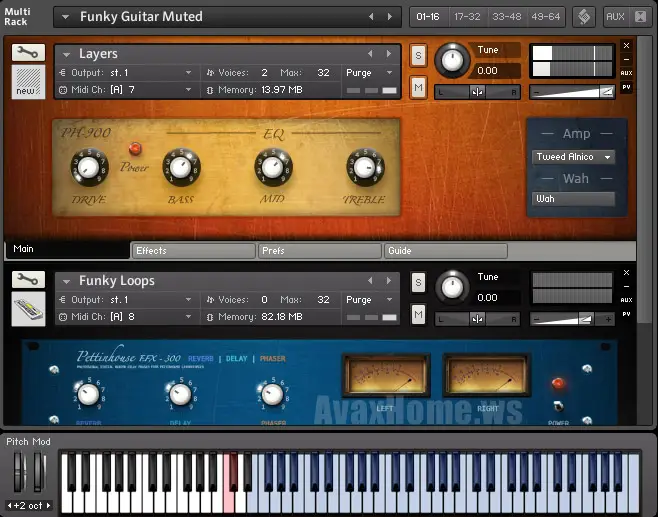Click the Layers Tune knob
Image resolution: width=658 pixels, height=517 pixels.
(x=452, y=60)
